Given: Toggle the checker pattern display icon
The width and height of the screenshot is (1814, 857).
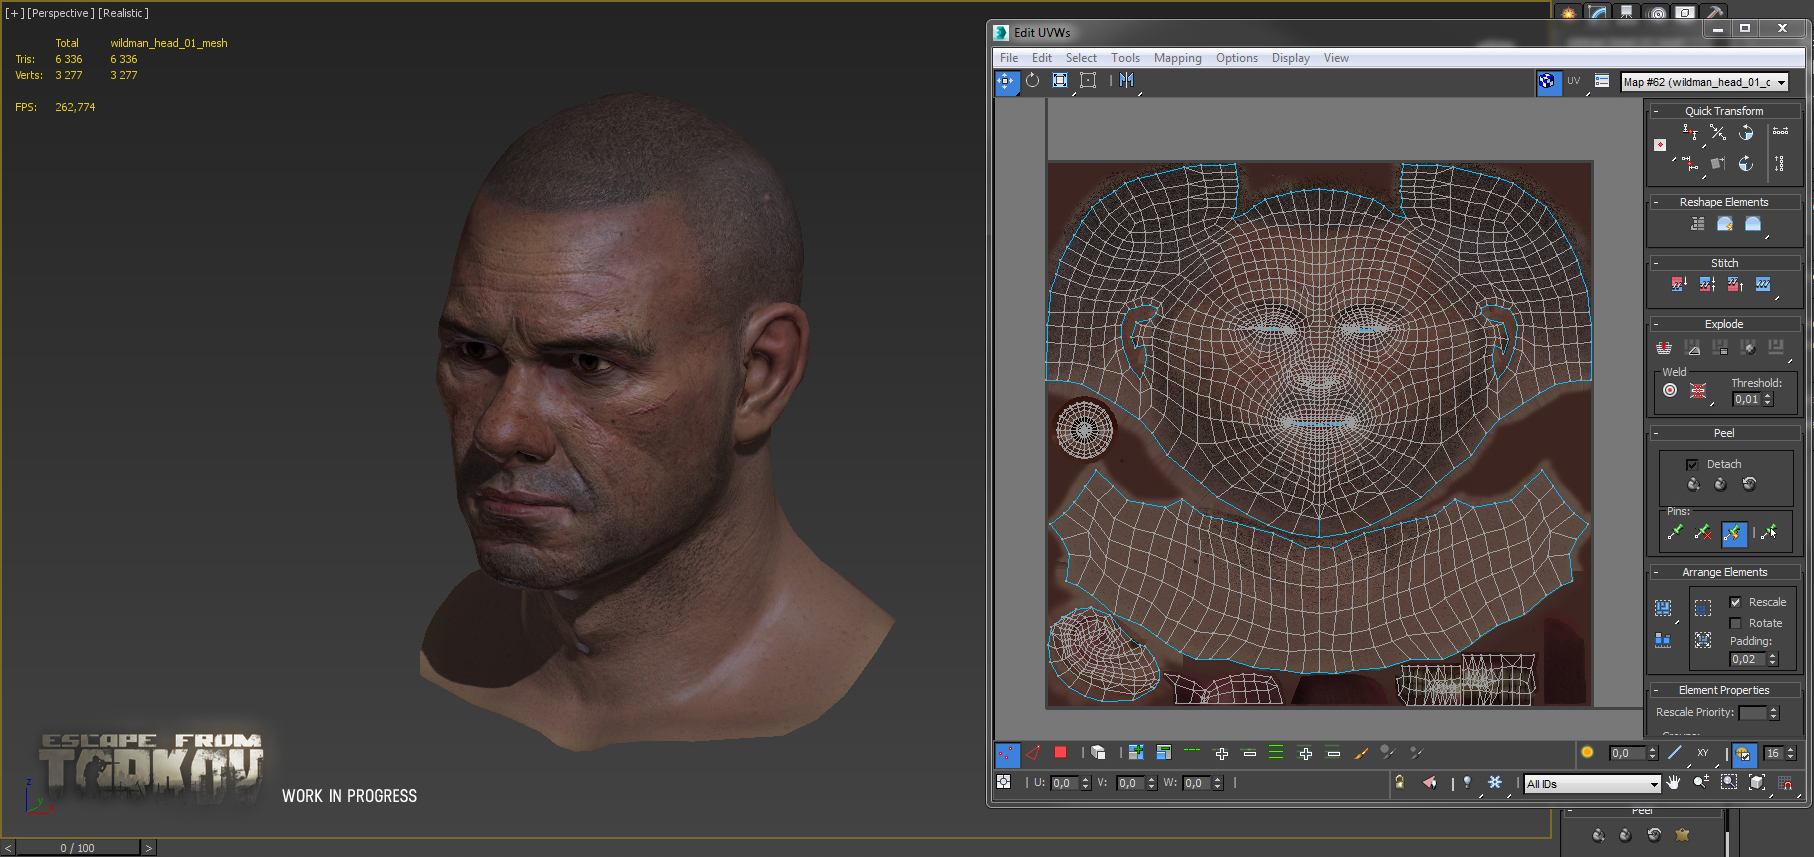Looking at the screenshot, I should coord(1547,82).
